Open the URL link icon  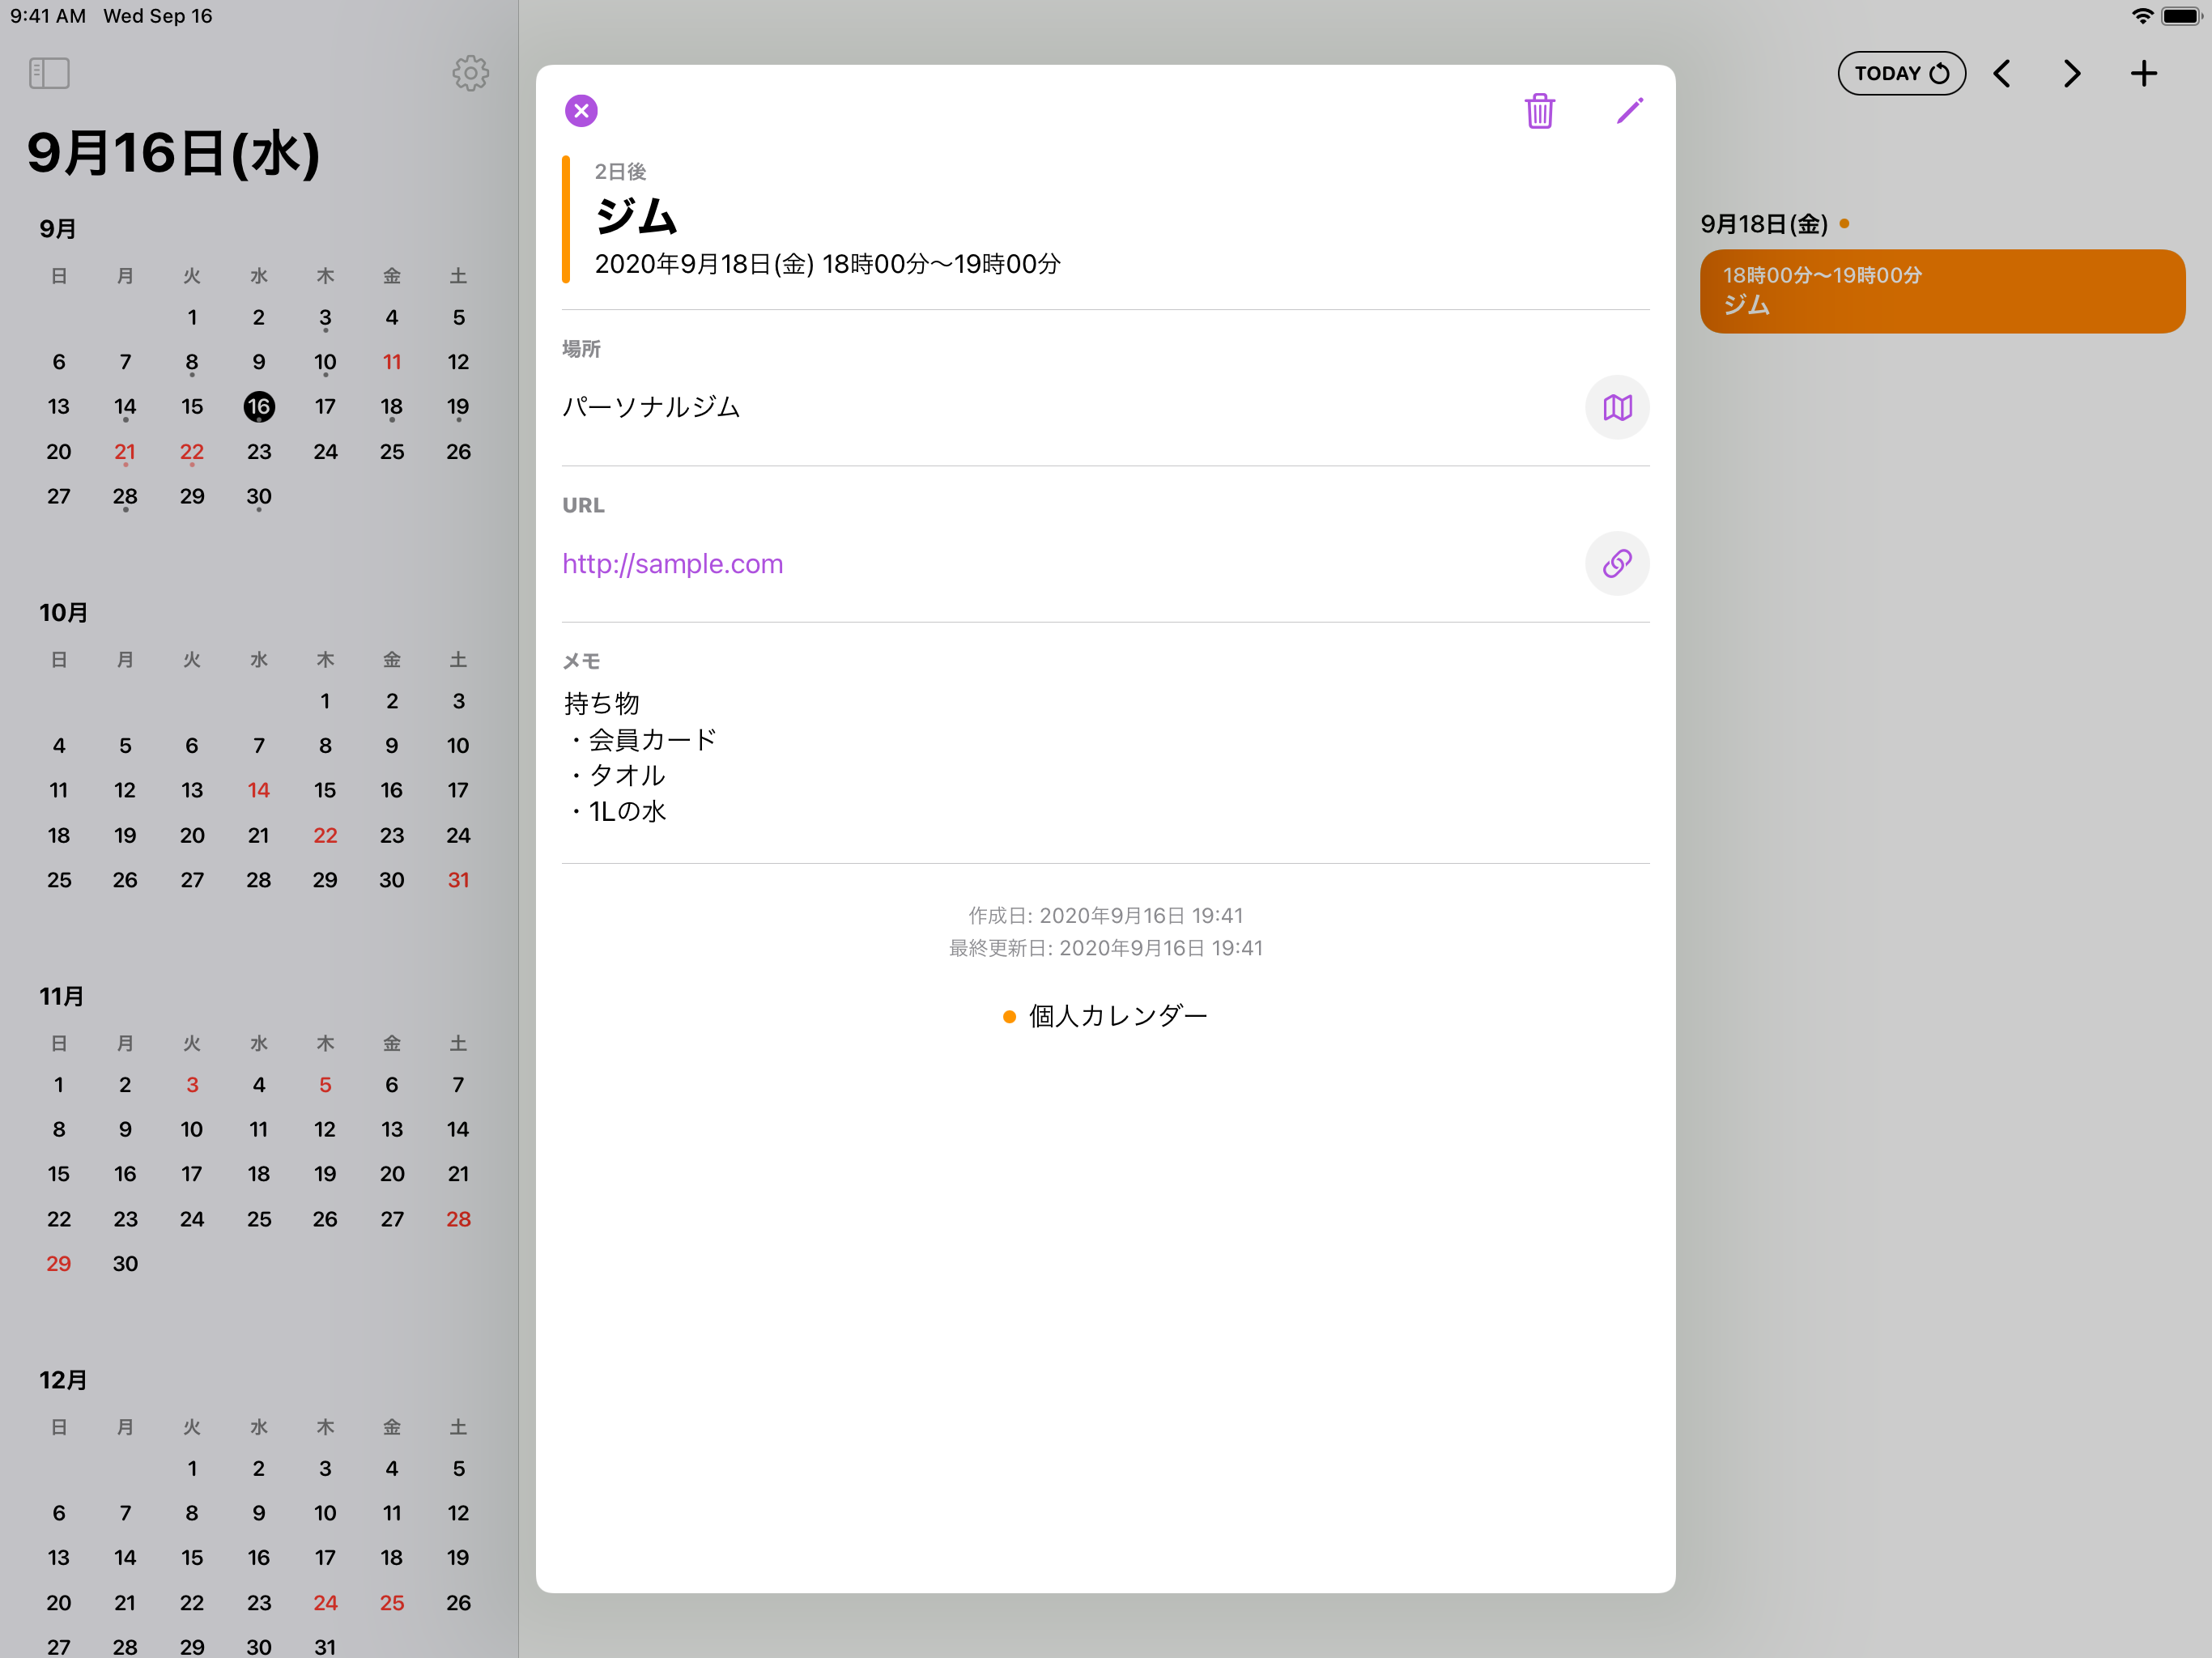1617,563
